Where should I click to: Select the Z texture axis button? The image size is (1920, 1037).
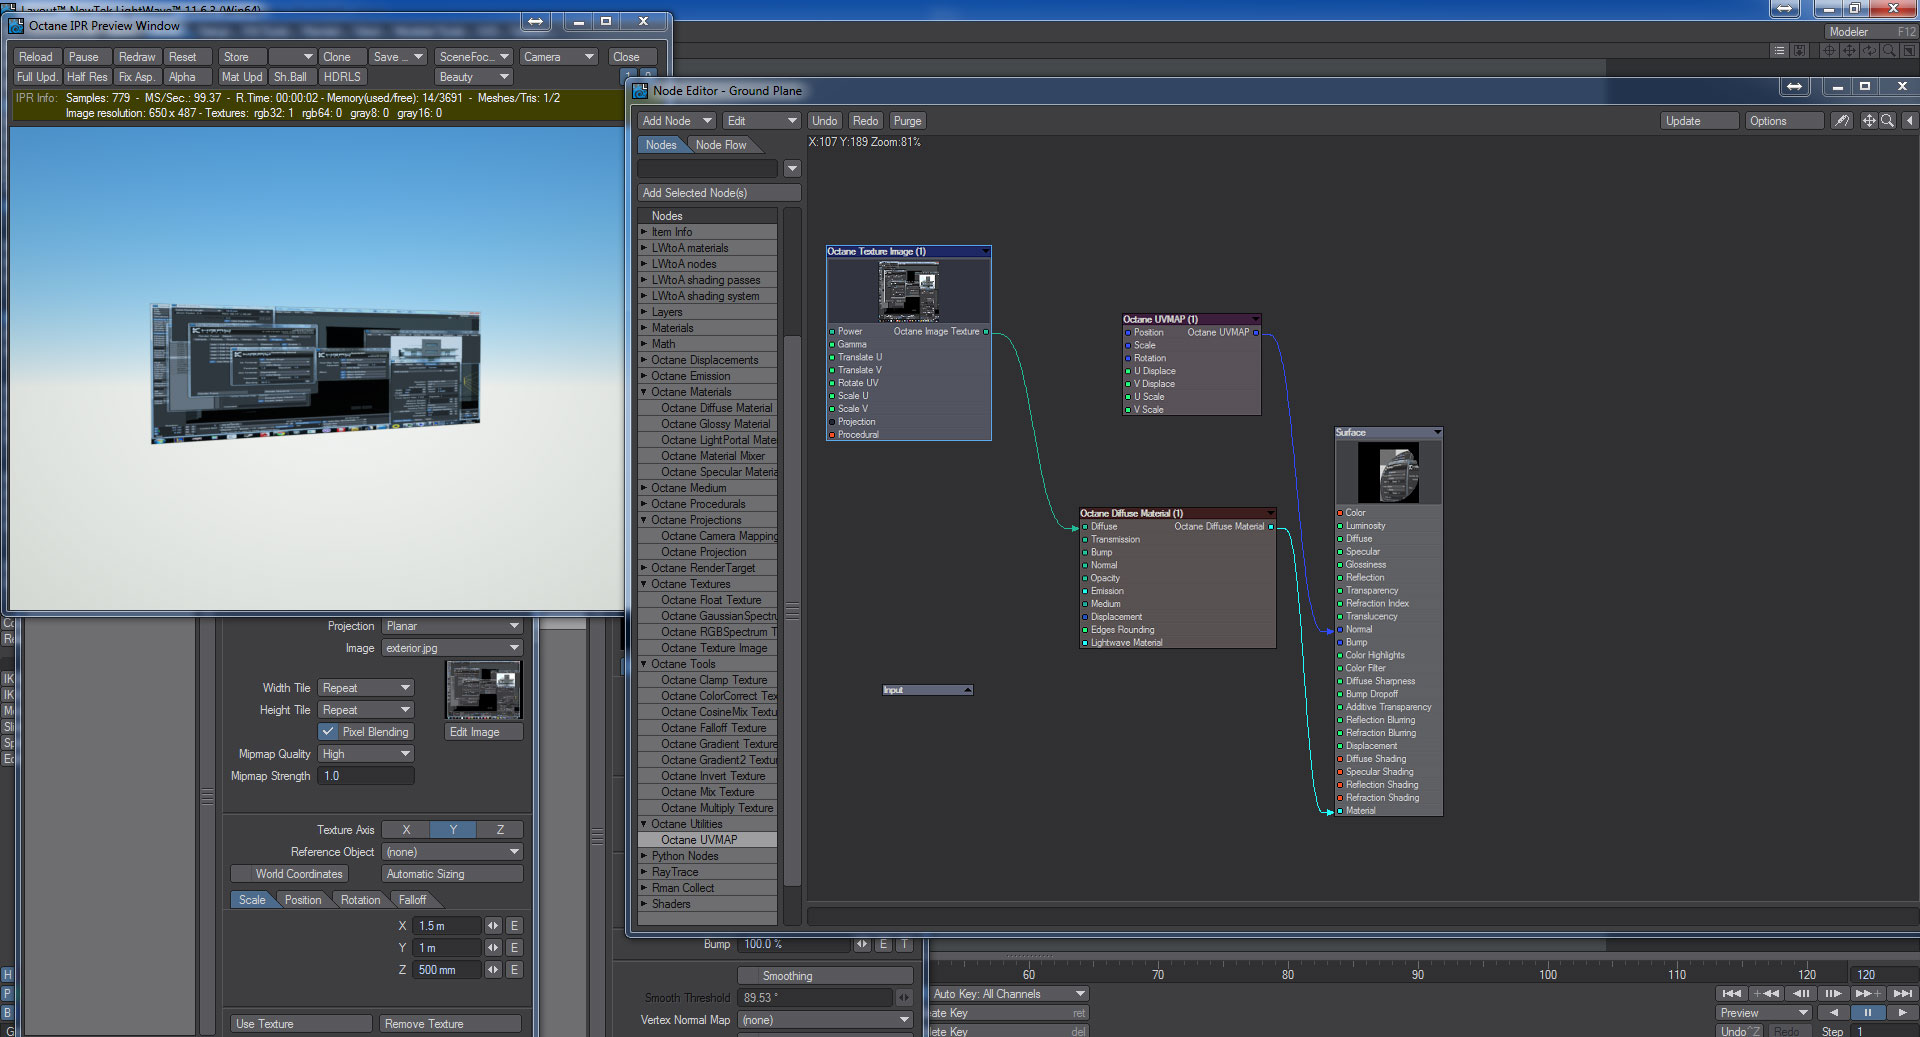click(500, 830)
